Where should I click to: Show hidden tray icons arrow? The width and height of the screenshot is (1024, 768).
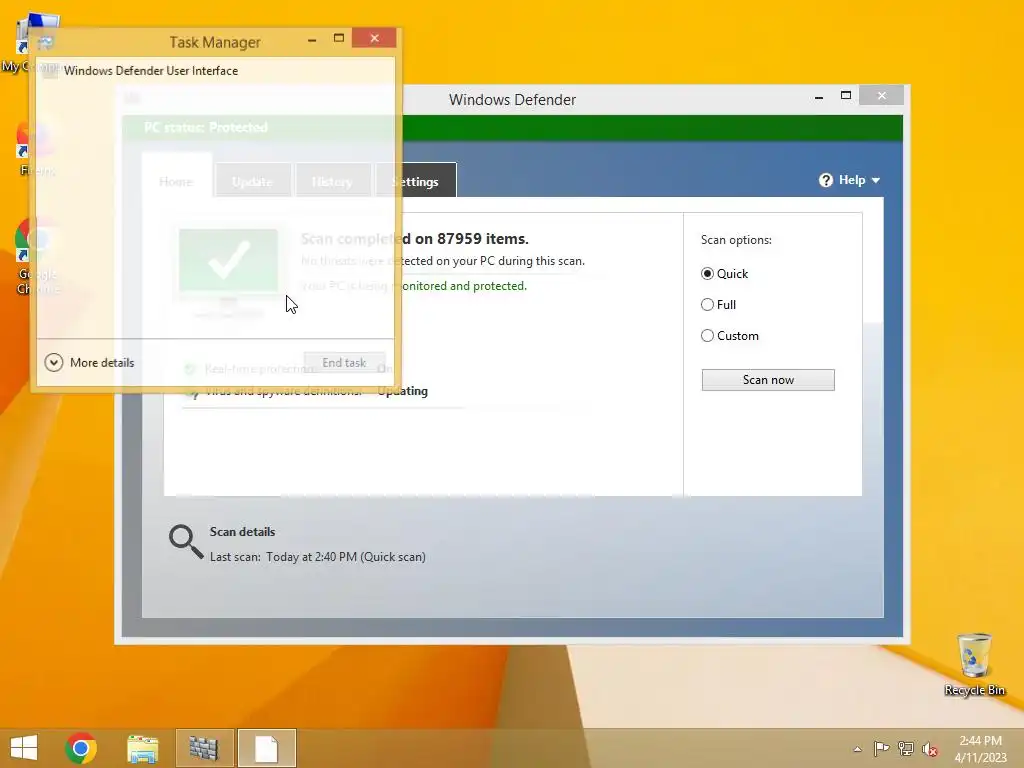857,749
